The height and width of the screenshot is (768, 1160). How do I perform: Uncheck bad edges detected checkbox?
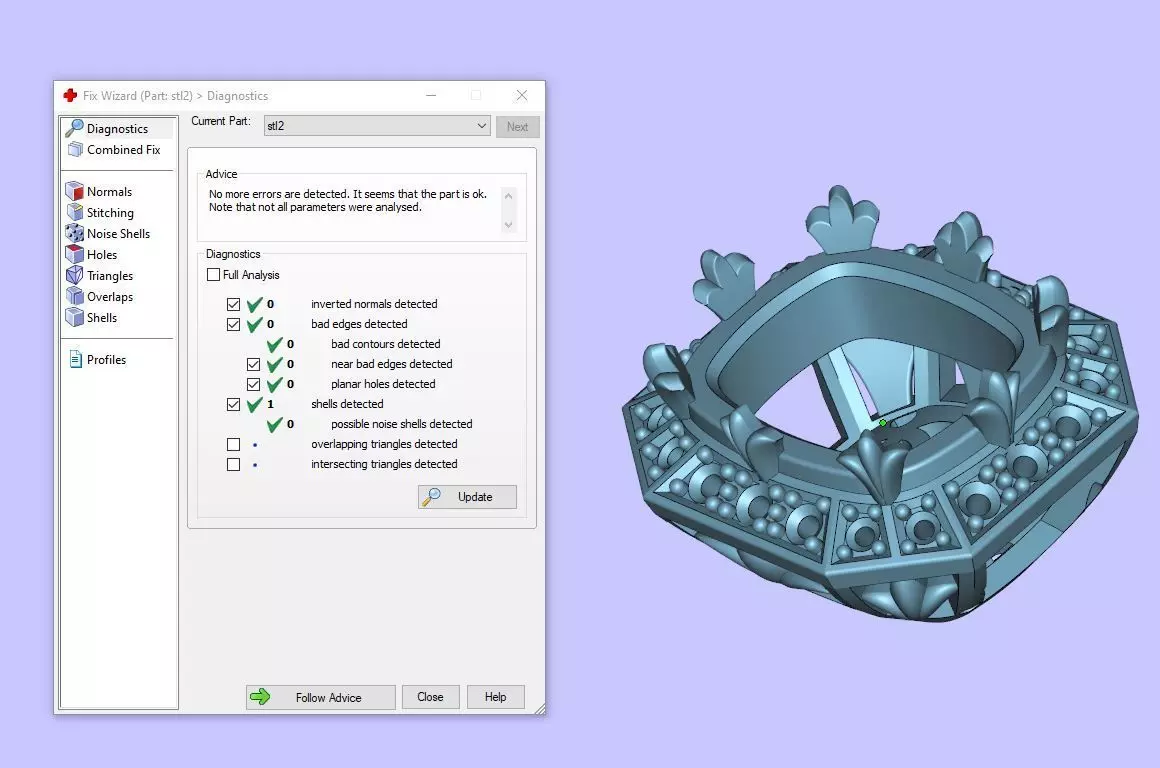click(x=233, y=324)
